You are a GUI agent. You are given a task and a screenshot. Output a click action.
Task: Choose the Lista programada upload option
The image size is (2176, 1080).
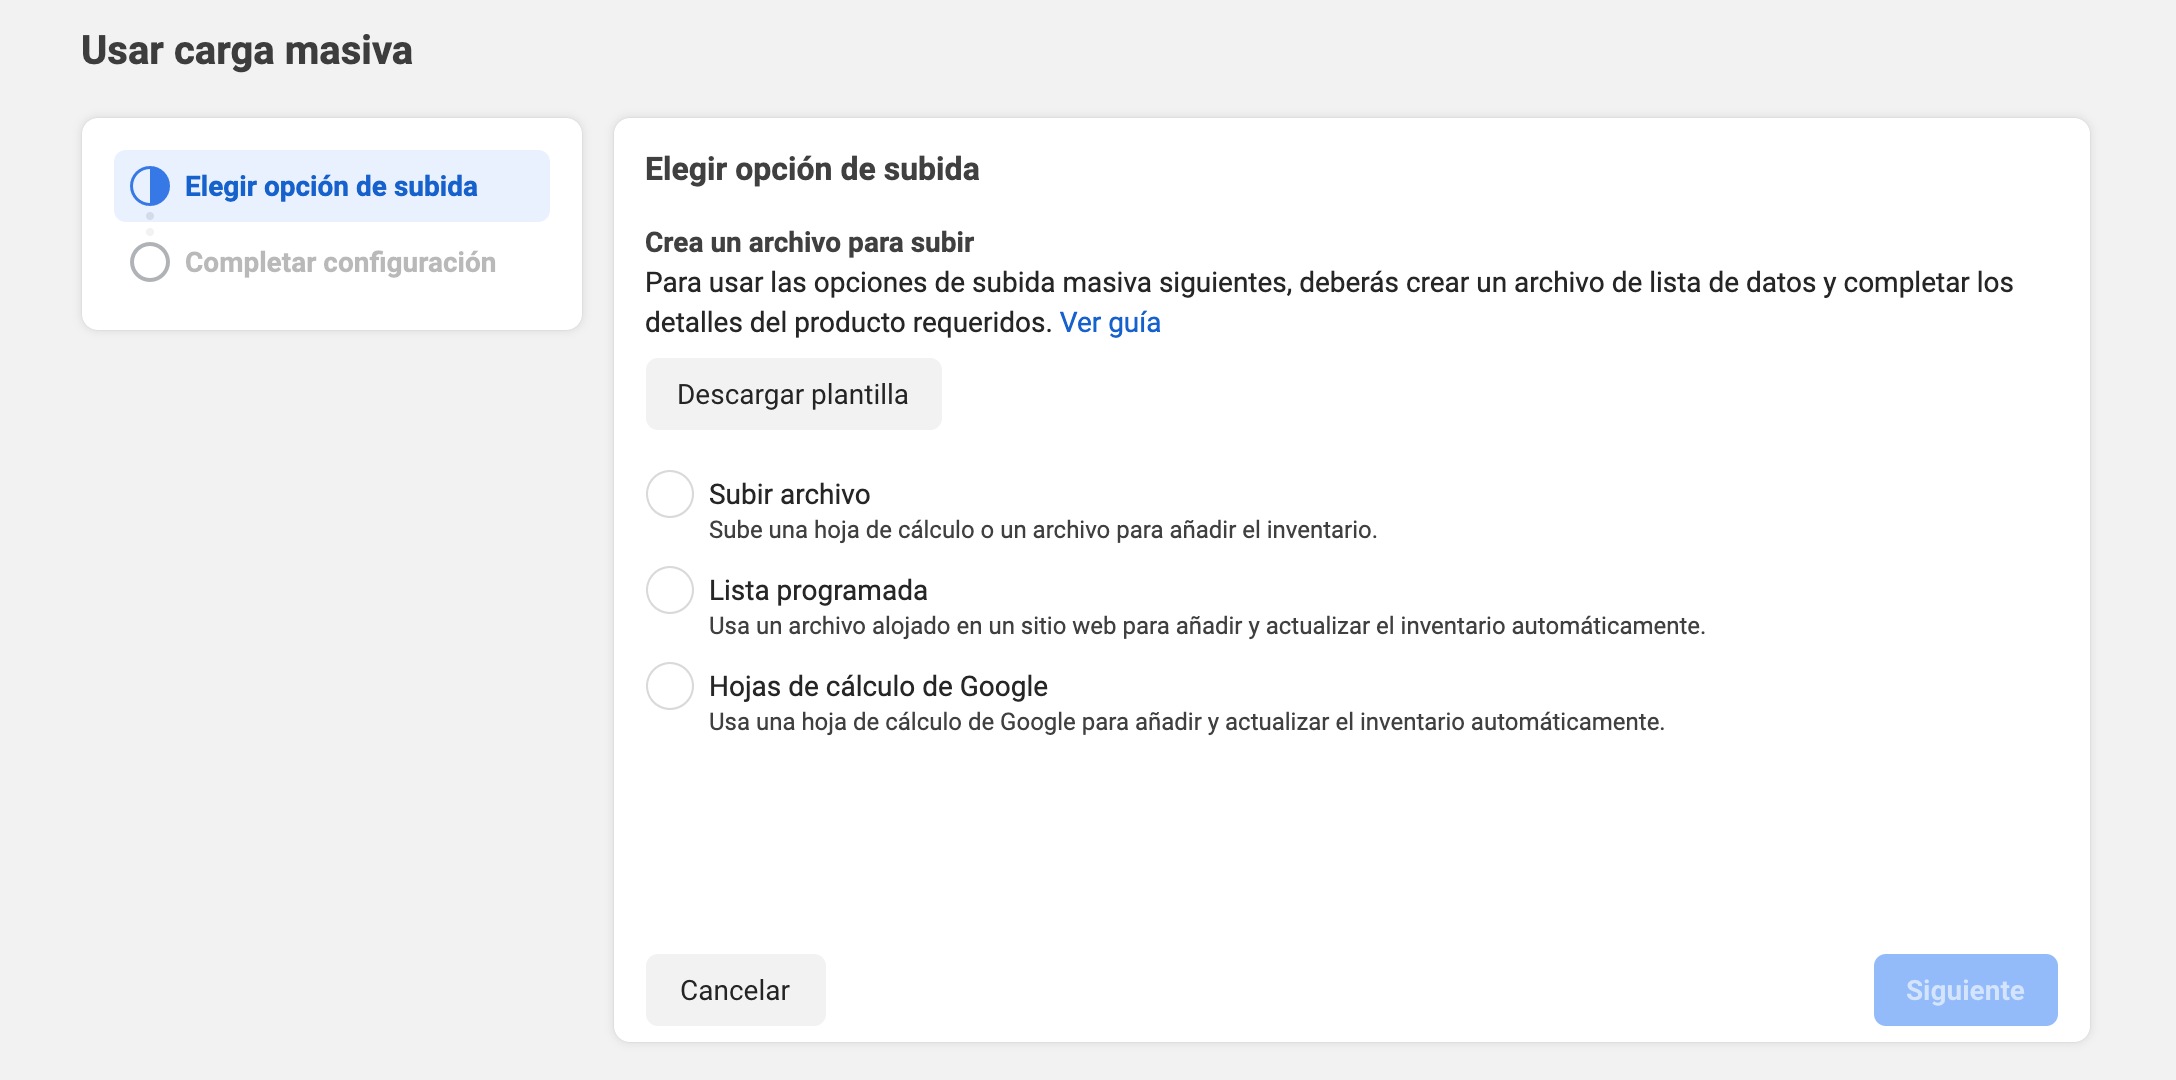pyautogui.click(x=669, y=590)
